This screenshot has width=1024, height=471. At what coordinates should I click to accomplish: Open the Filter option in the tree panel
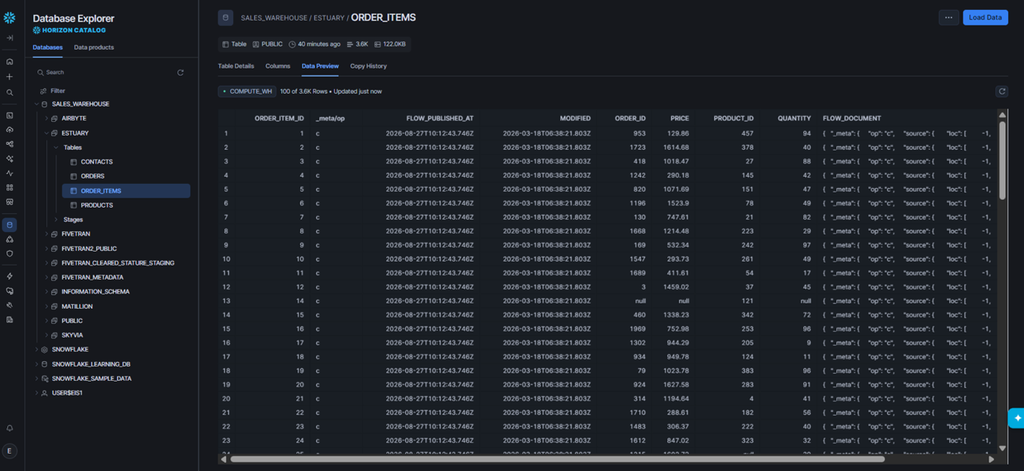(52, 91)
